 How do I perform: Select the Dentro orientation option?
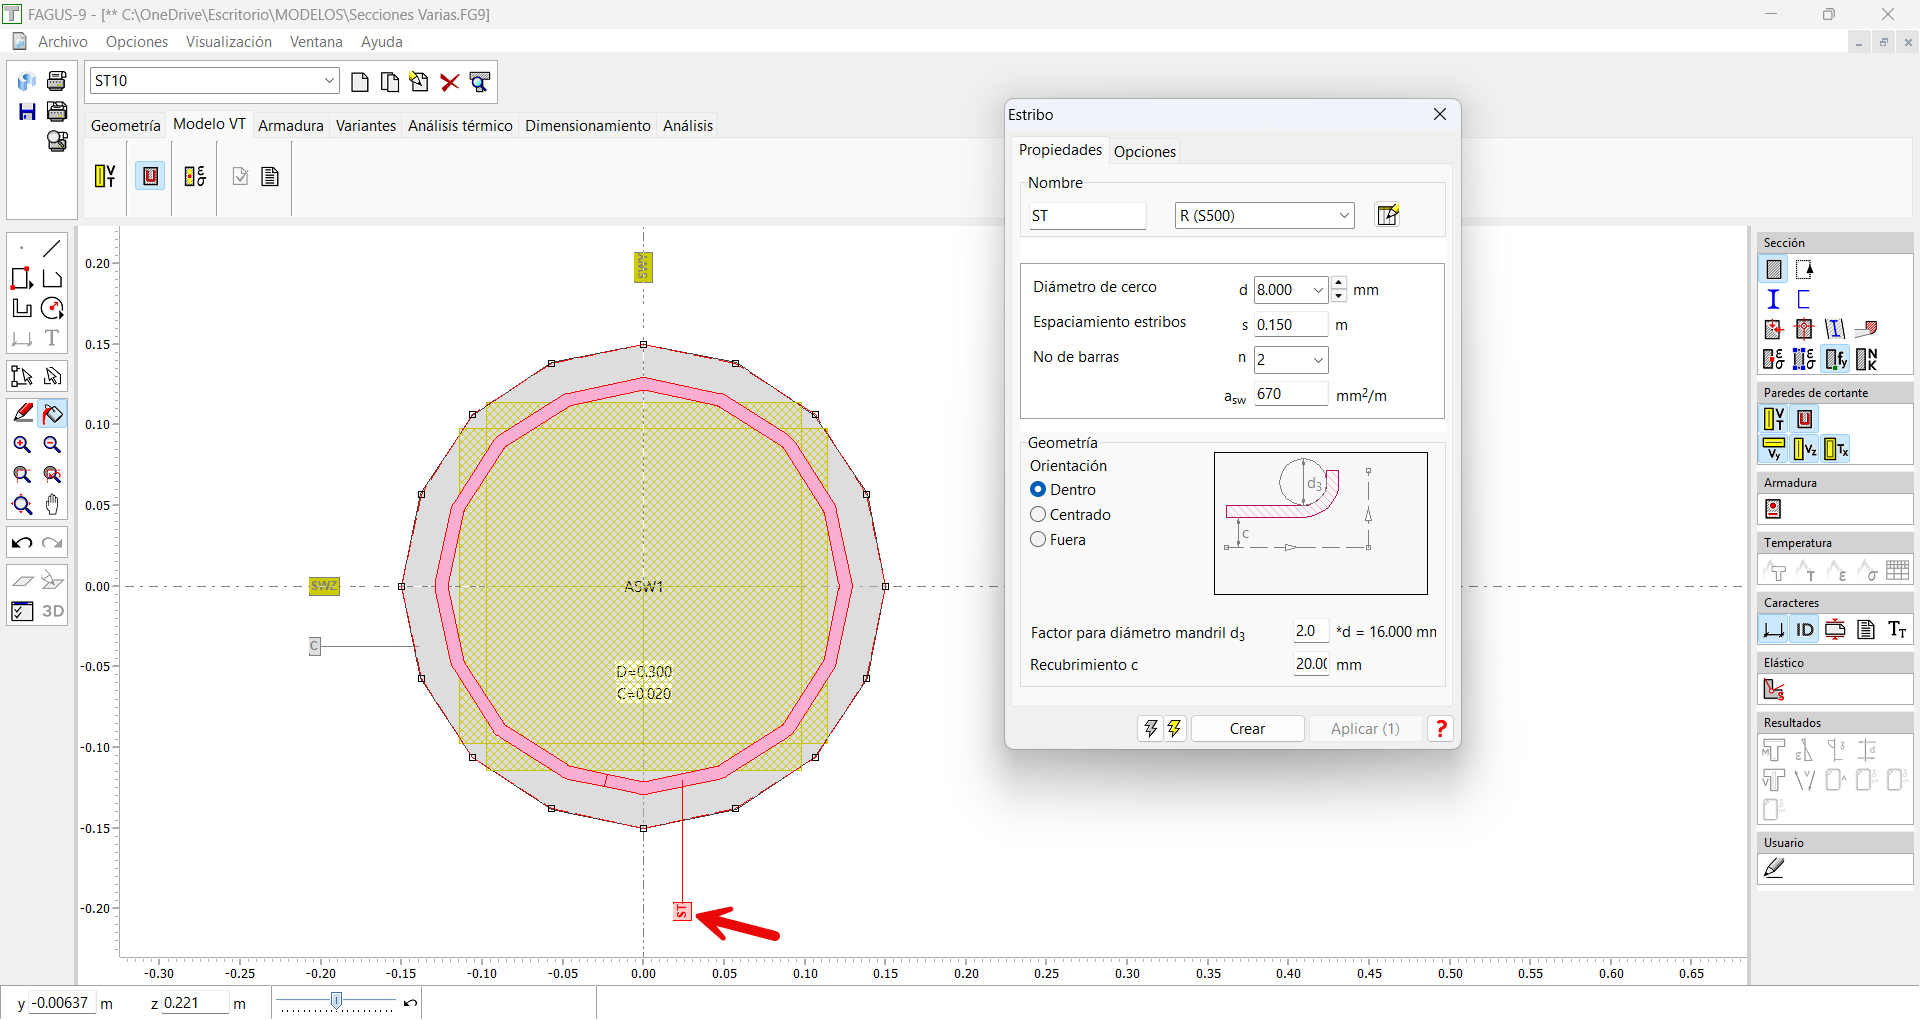click(x=1038, y=490)
